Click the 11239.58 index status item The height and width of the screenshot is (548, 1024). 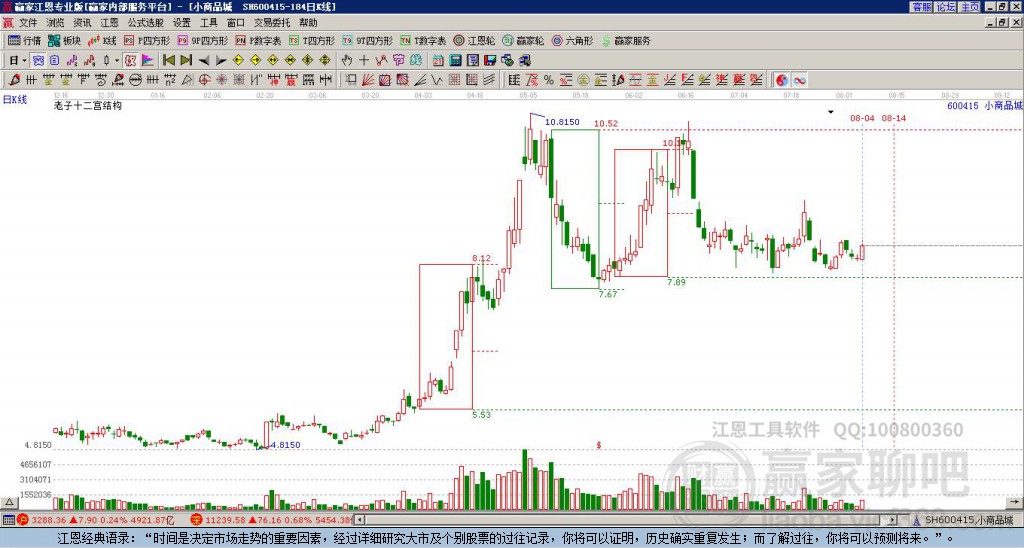(x=273, y=520)
